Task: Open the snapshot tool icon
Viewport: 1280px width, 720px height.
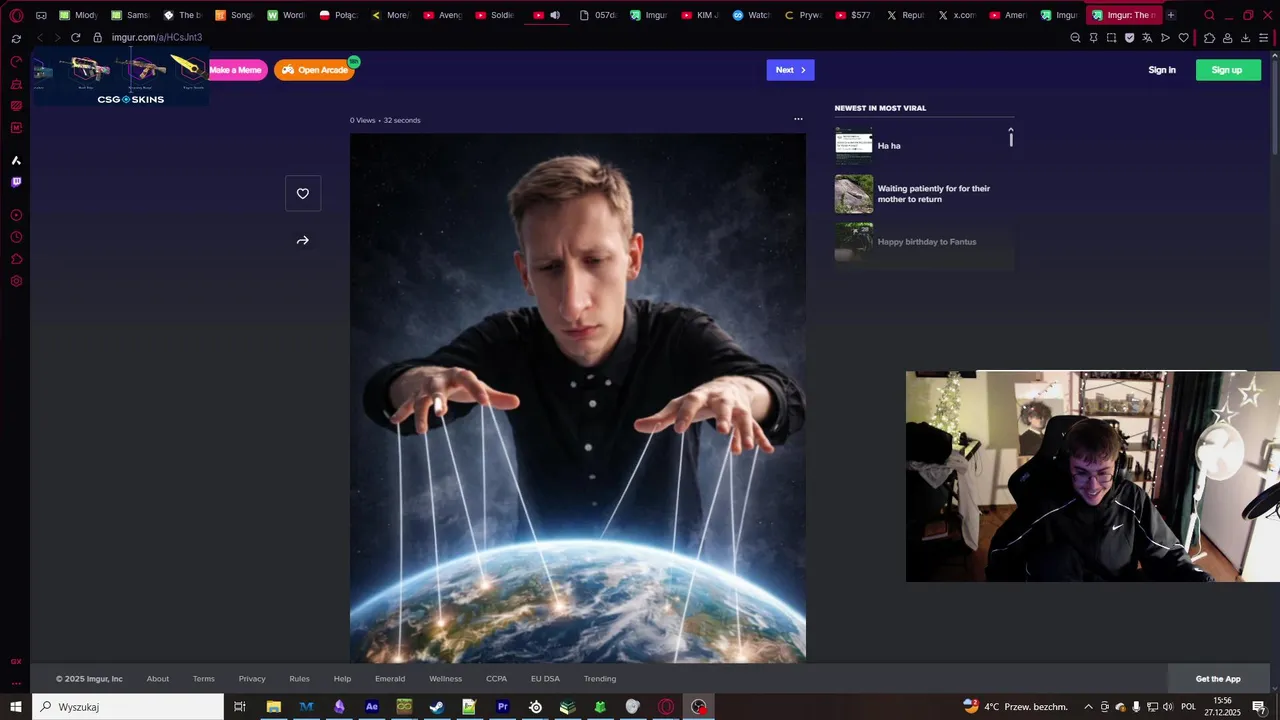Action: tap(1111, 38)
